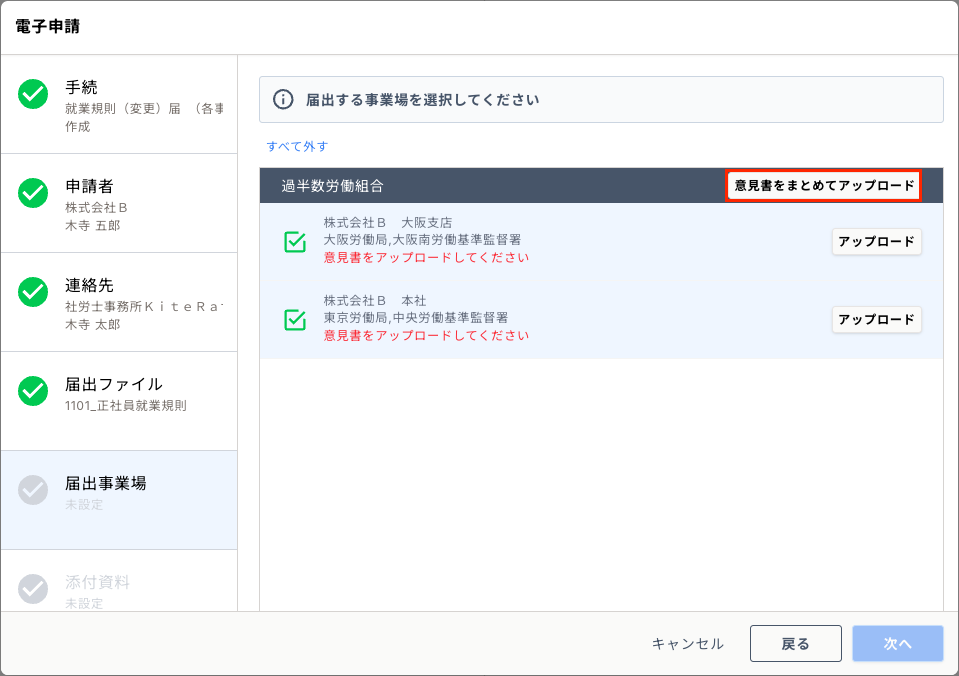Select the 届出事業場 step in the sidebar

119,500
